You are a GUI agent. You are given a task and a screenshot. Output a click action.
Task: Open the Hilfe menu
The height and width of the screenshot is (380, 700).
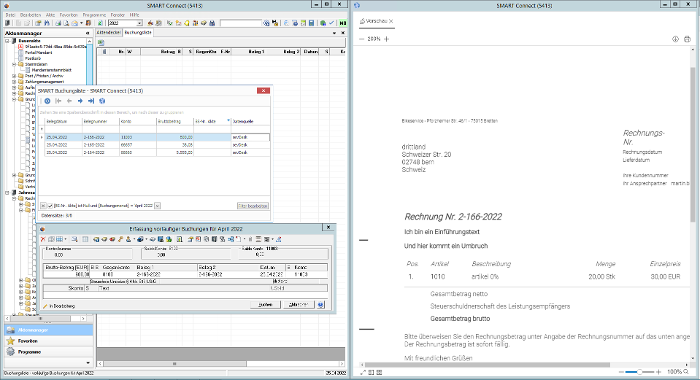134,15
